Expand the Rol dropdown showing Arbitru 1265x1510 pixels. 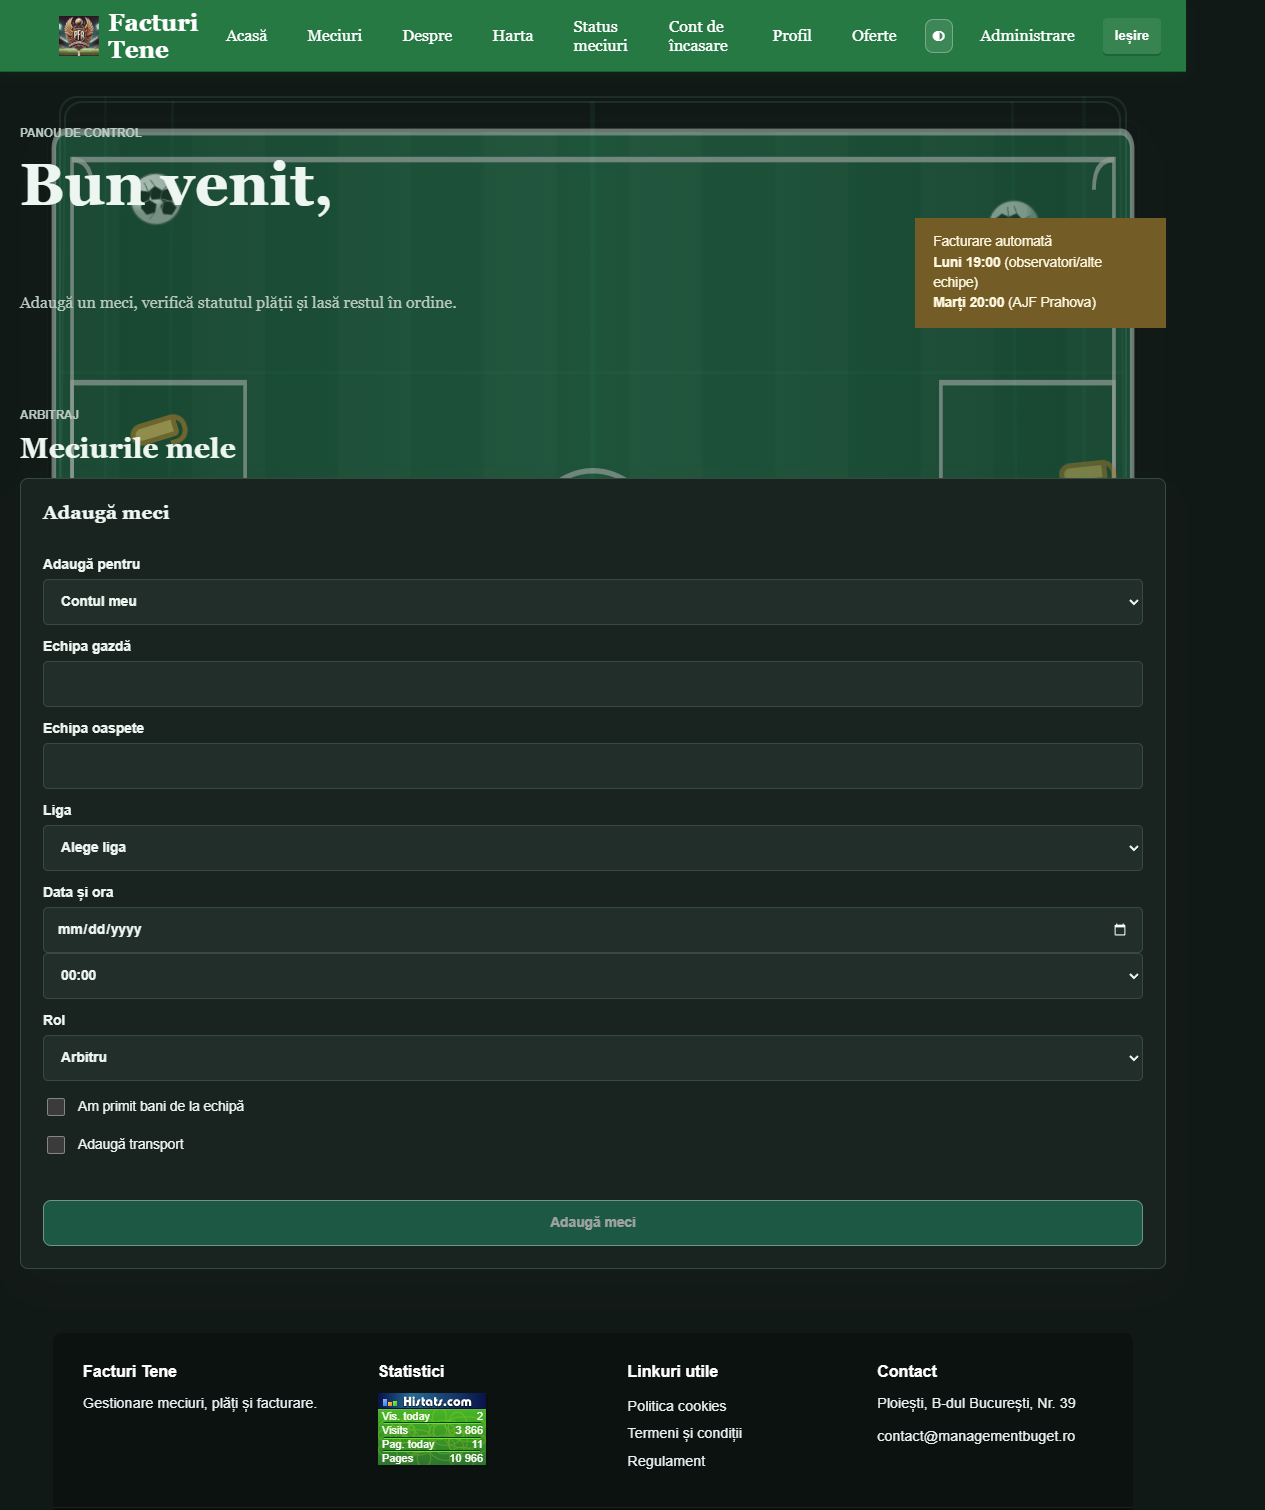click(x=592, y=1058)
